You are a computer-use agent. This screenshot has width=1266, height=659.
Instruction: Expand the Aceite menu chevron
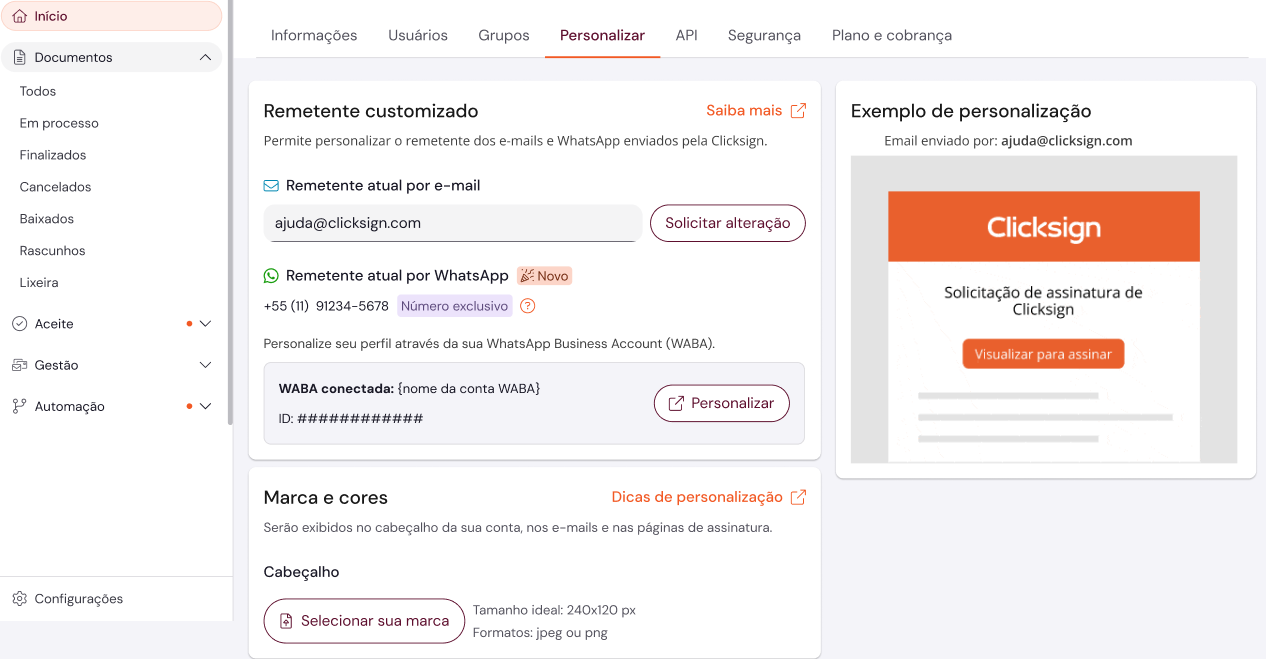[205, 324]
